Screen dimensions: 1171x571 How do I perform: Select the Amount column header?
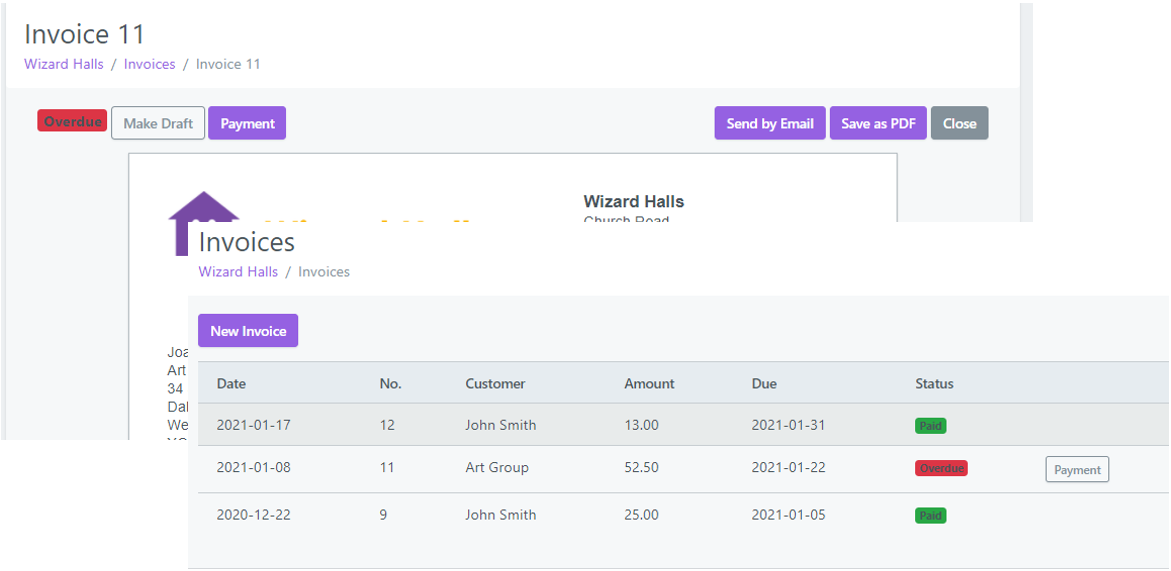(x=649, y=384)
